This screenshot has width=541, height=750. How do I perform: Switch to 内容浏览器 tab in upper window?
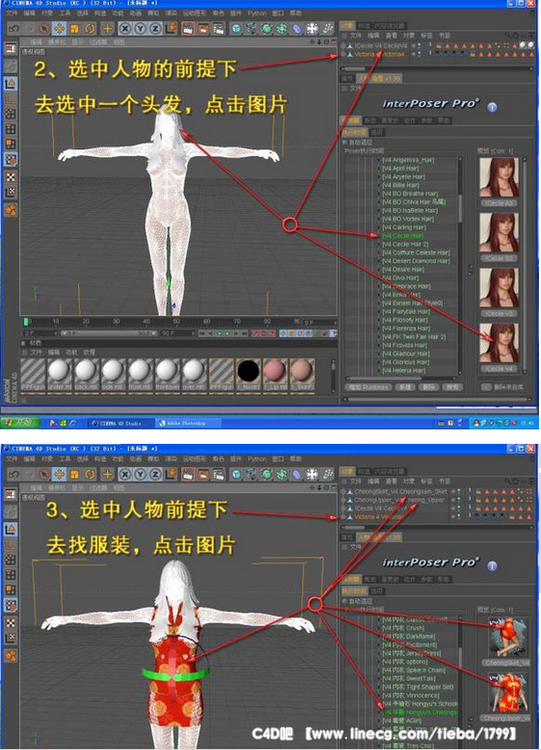pyautogui.click(x=388, y=25)
